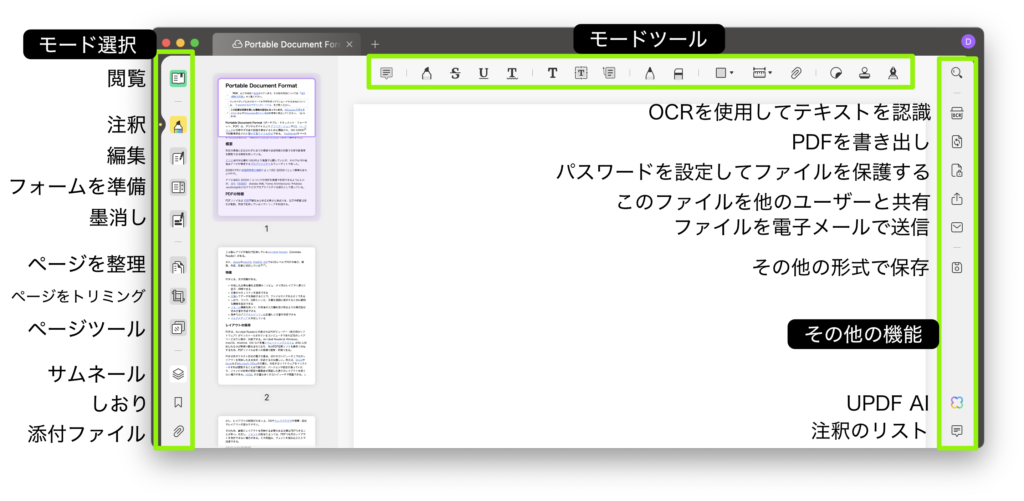Open the Shapes rectangle dropdown
Viewport: 1024px width, 501px height.
[x=724, y=73]
